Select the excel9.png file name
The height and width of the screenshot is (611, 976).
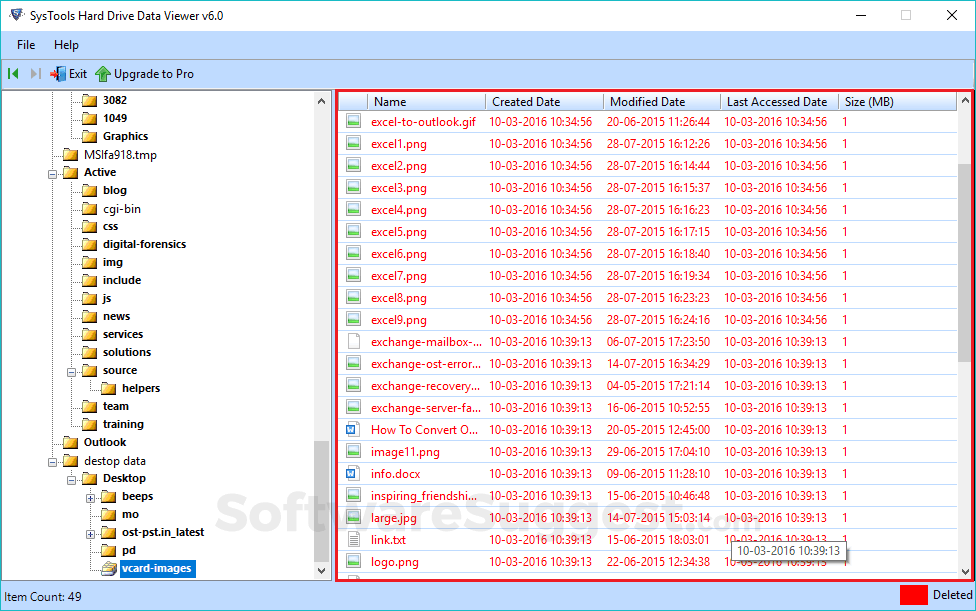399,320
